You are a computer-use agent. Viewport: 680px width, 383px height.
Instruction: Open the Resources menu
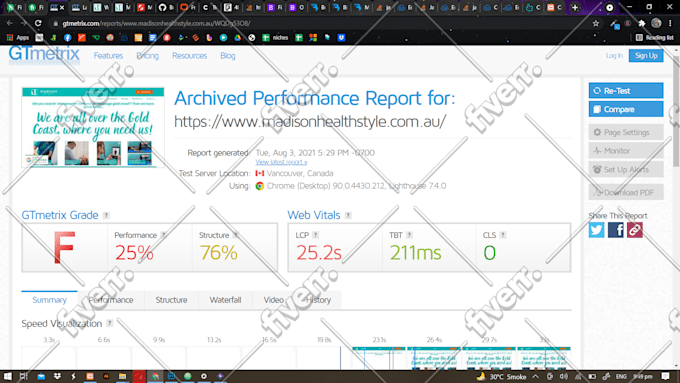click(x=189, y=56)
